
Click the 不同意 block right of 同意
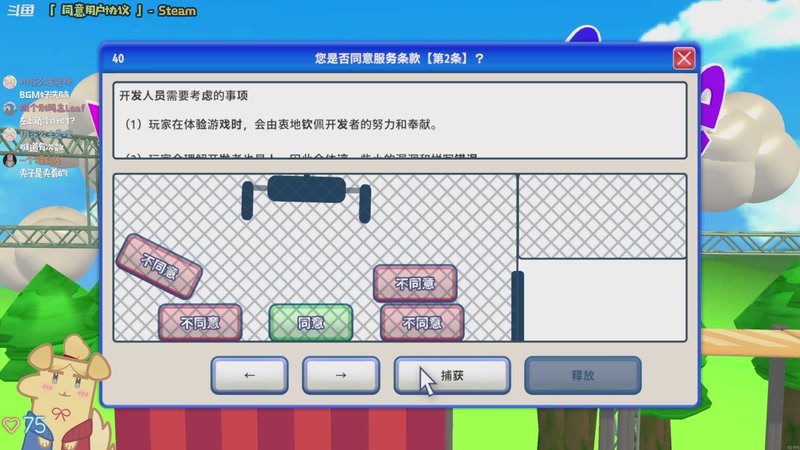pyautogui.click(x=422, y=322)
